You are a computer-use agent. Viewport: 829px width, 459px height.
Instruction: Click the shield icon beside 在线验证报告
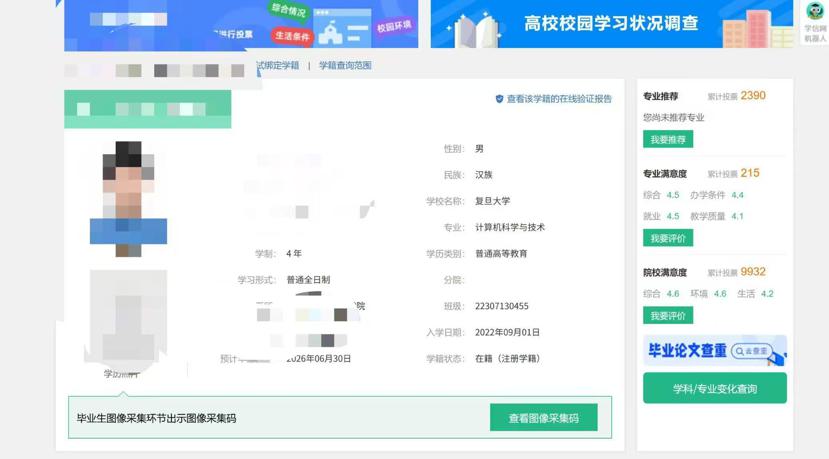(x=499, y=99)
